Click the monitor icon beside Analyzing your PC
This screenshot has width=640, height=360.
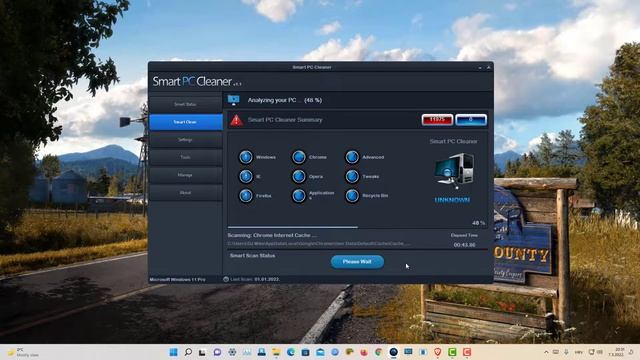[233, 100]
